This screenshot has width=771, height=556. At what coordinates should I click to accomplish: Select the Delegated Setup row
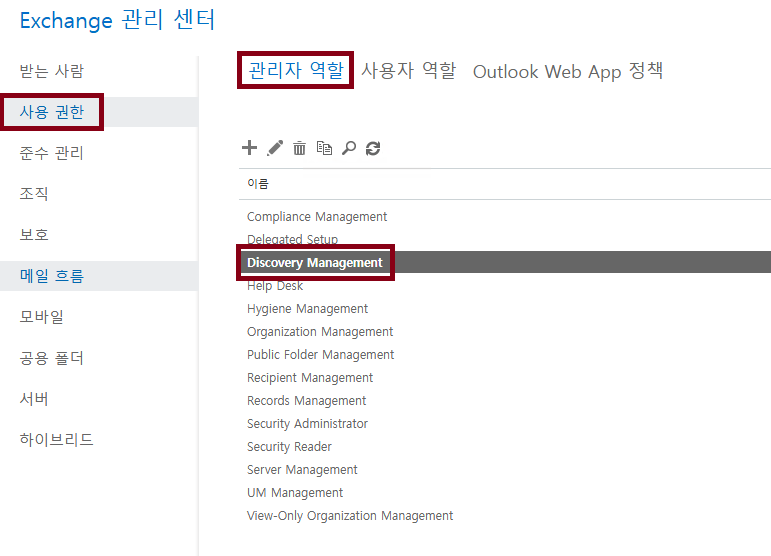click(x=505, y=239)
